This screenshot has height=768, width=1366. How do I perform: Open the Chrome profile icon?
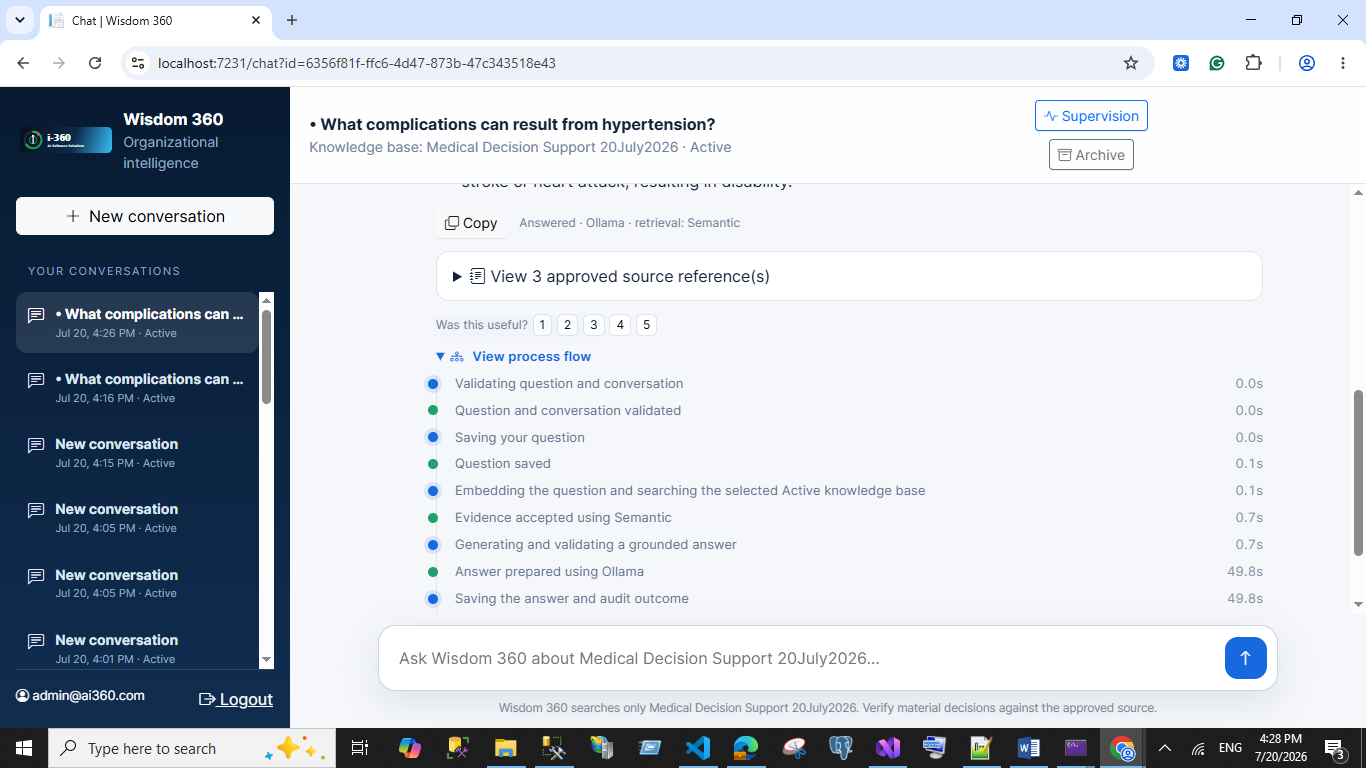point(1307,63)
